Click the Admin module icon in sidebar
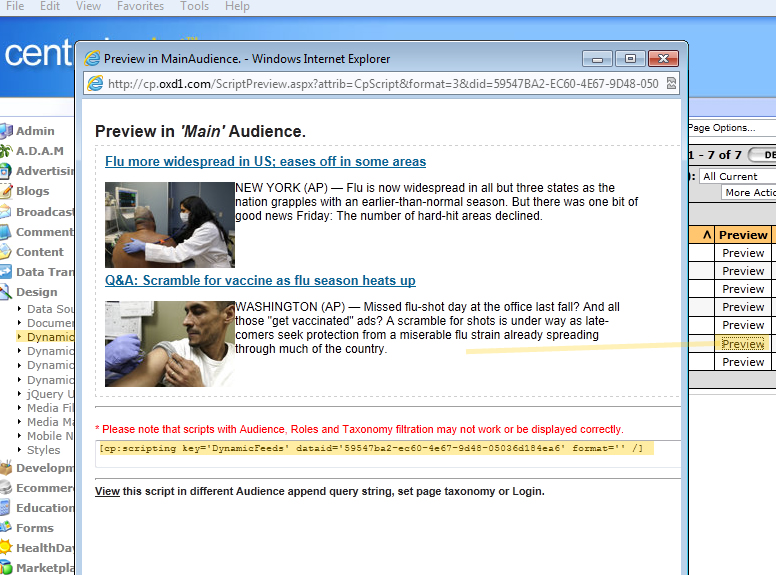Image resolution: width=776 pixels, height=575 pixels. click(6, 131)
